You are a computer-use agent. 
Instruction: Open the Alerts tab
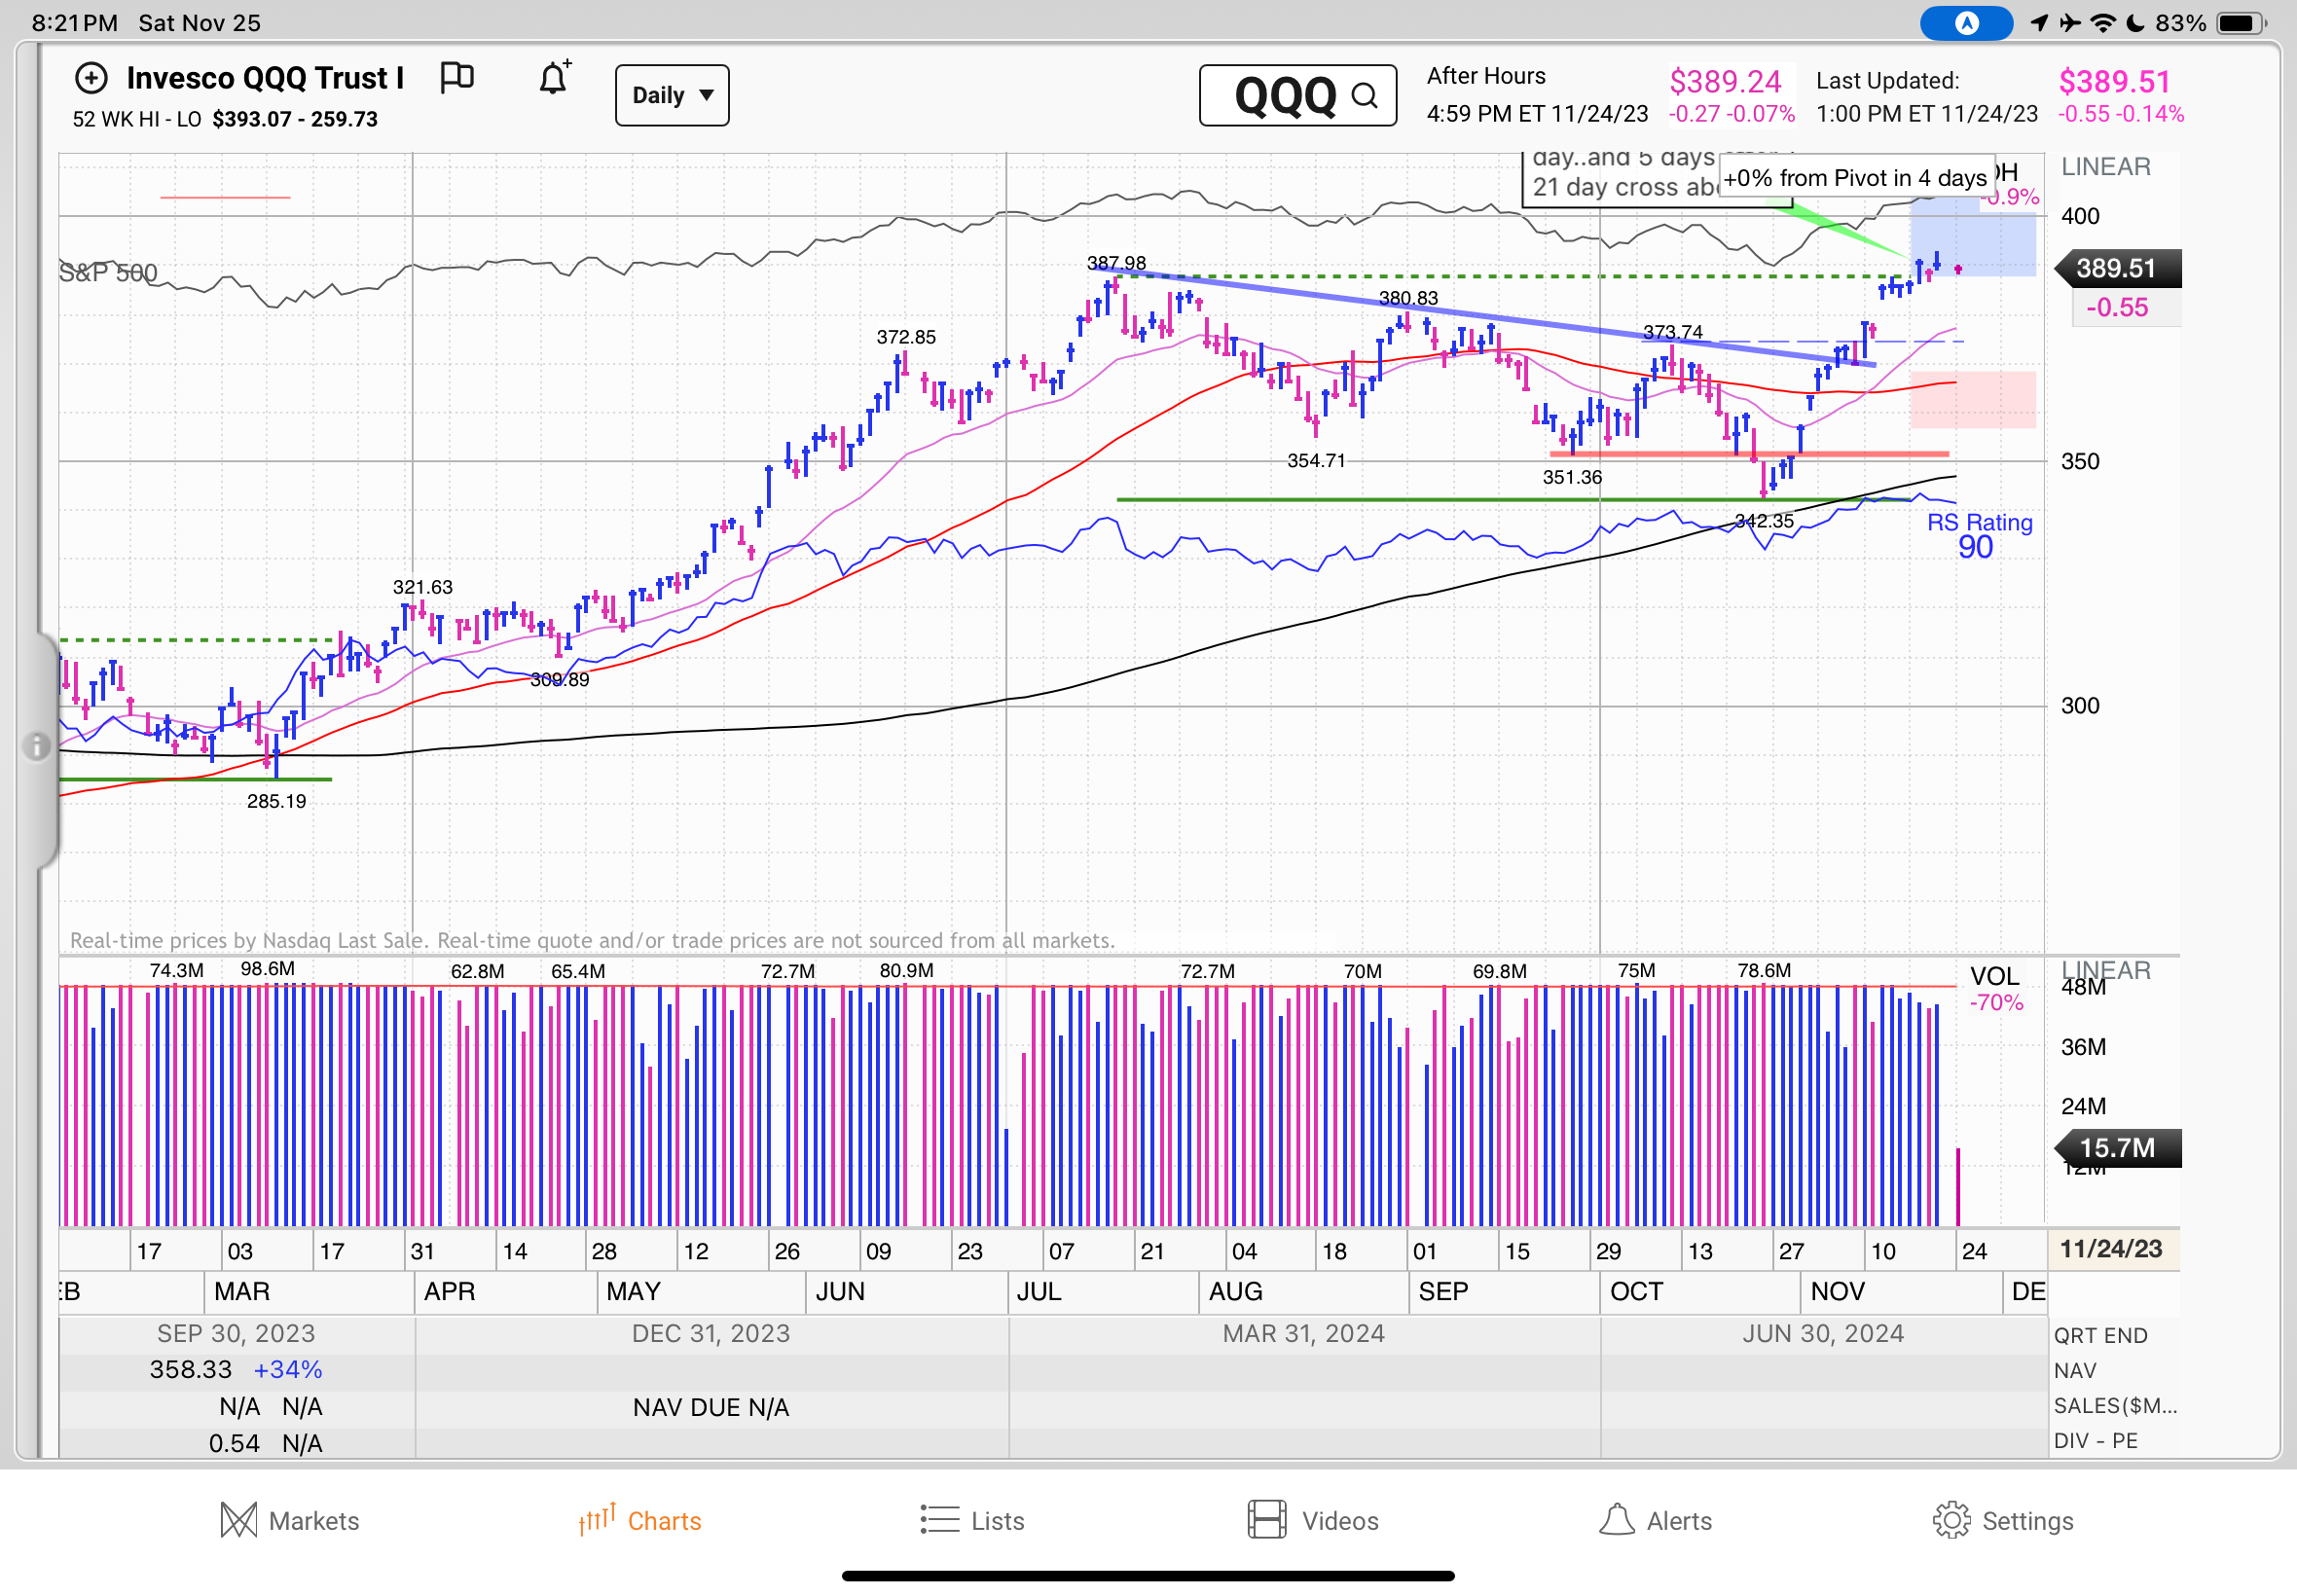click(x=1655, y=1520)
